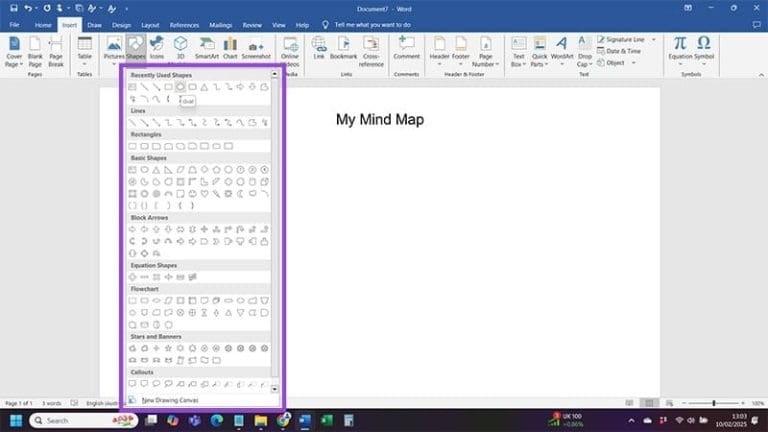Viewport: 768px width, 432px height.
Task: Select the first Right Arrow block arrow
Action: coord(132,229)
